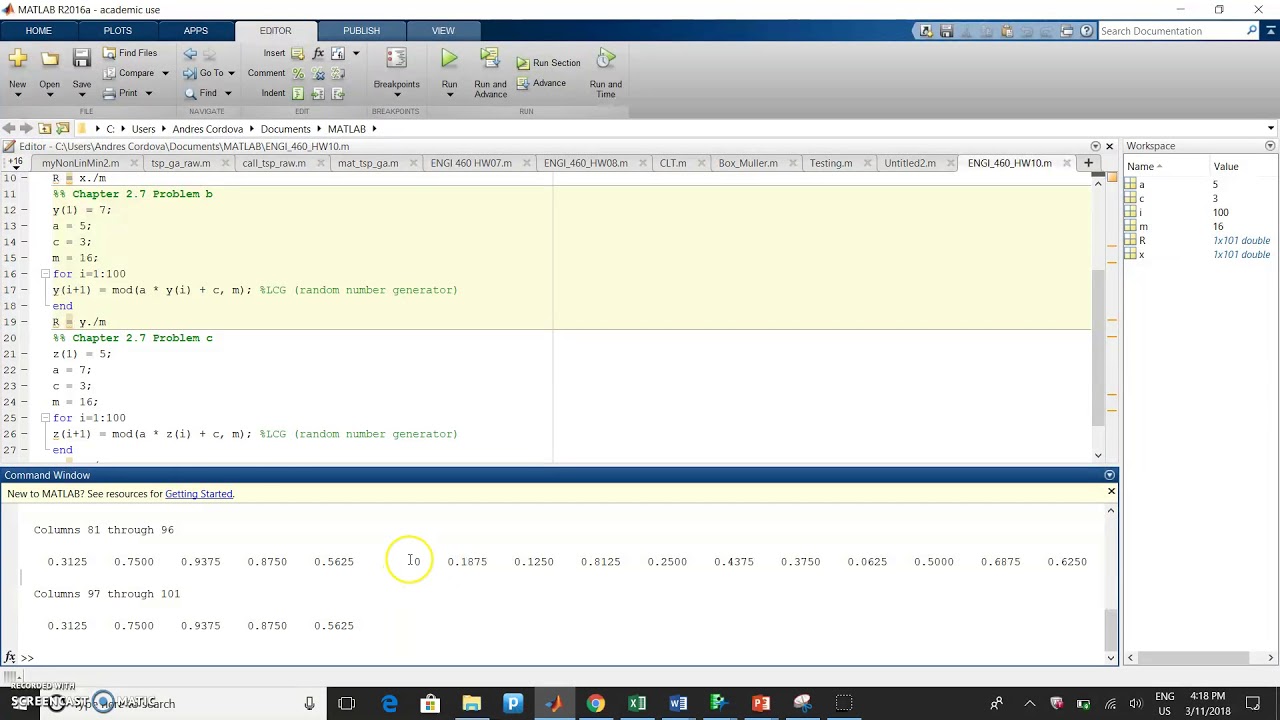
Task: Switch to the HOME ribbon tab
Action: pos(39,31)
